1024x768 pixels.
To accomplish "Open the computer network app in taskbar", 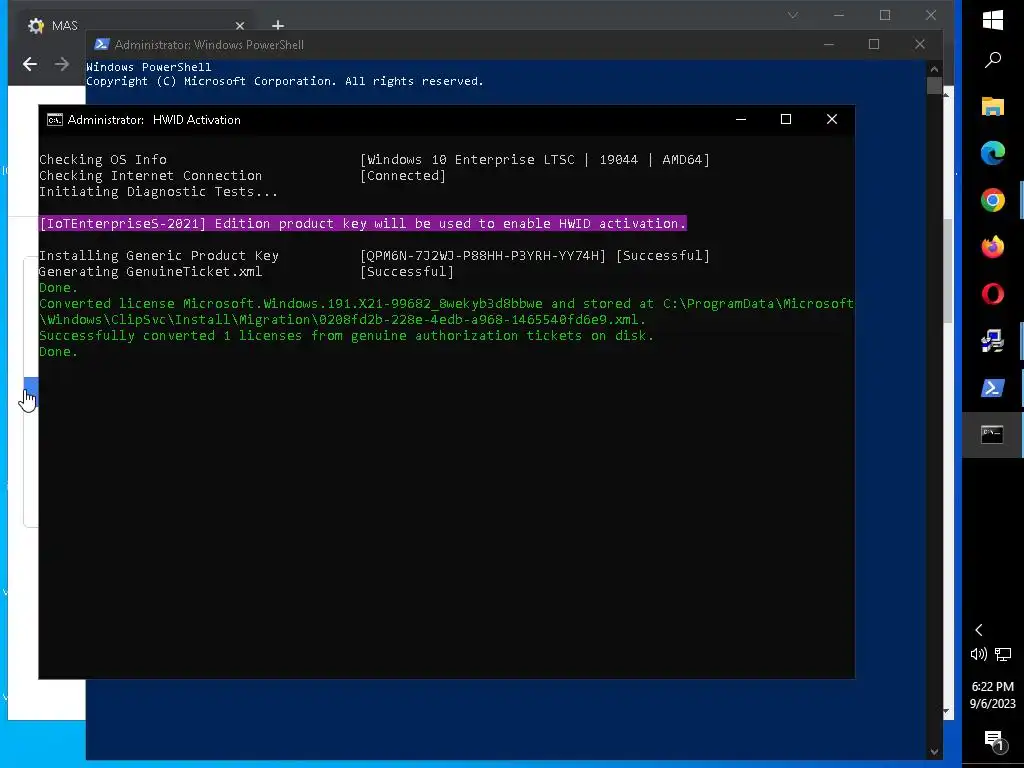I will [x=993, y=341].
